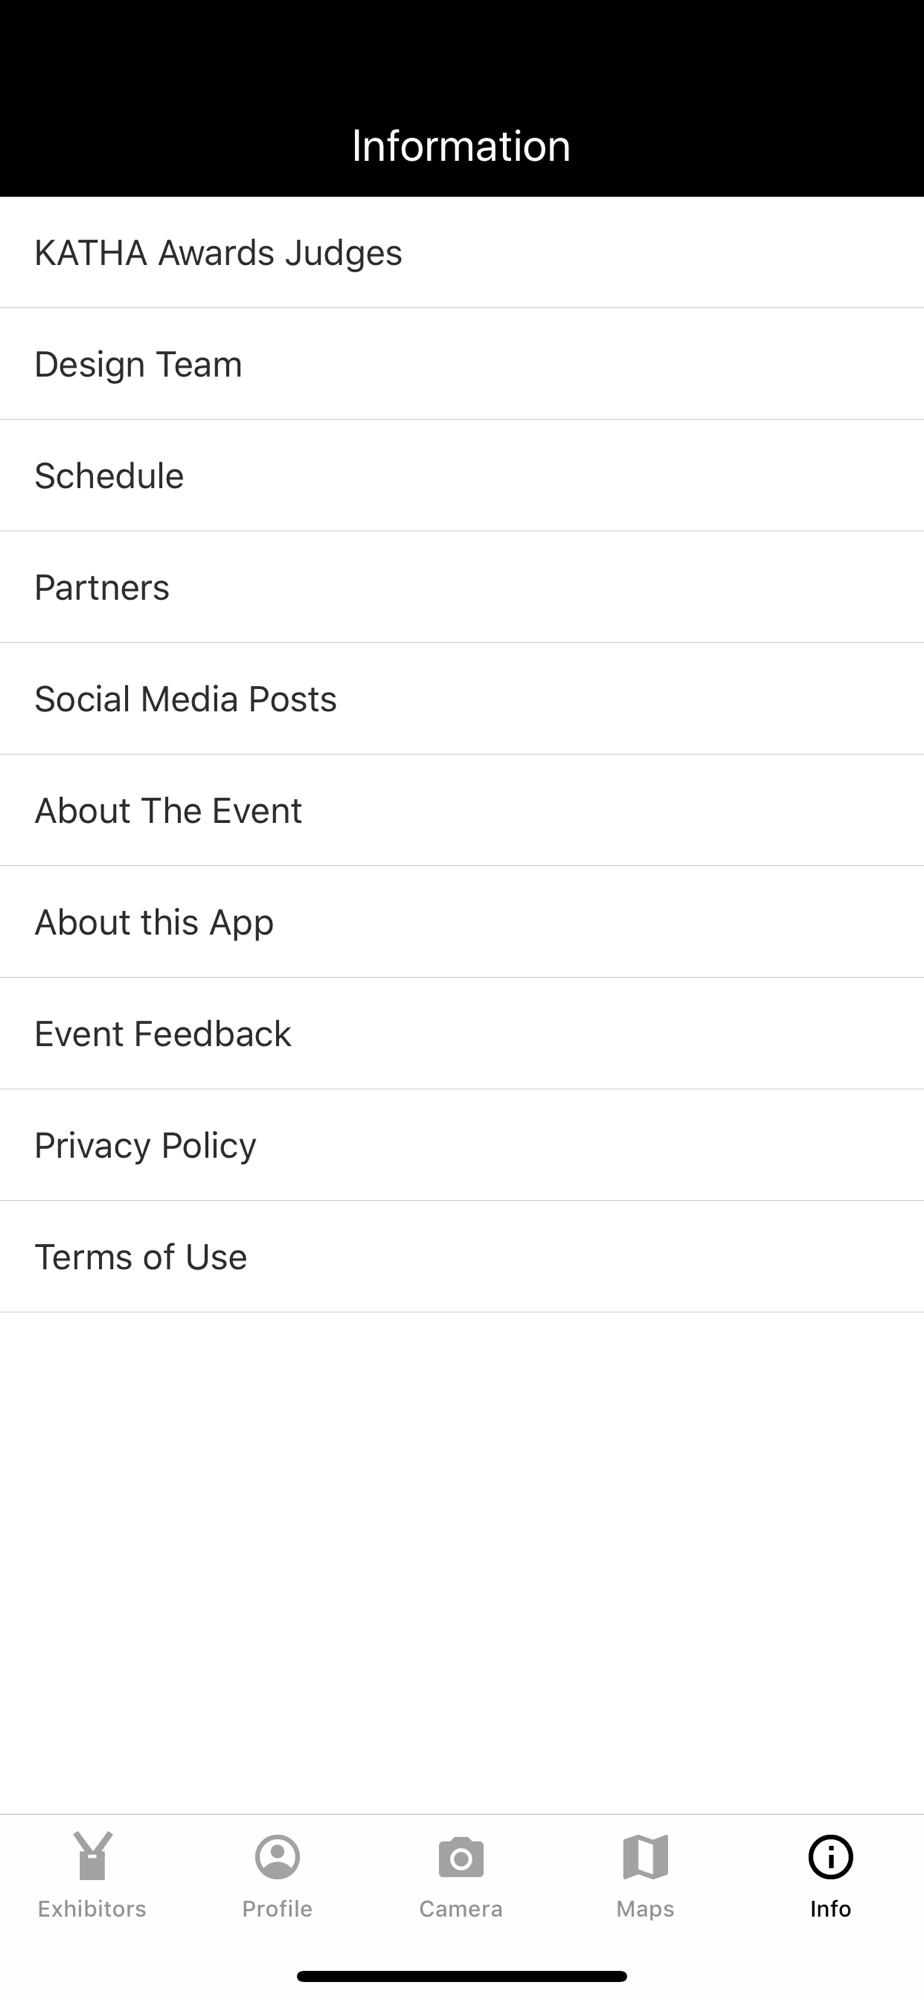Tap the Camera icon in tab bar
The width and height of the screenshot is (924, 2000).
[x=461, y=1858]
